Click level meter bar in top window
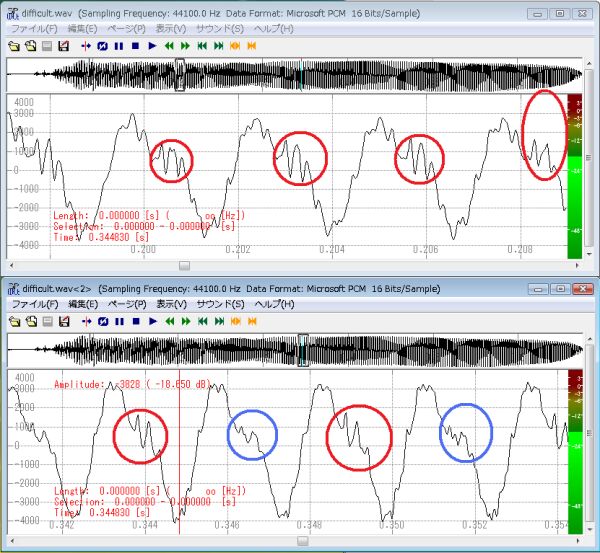The image size is (600, 553). 574,176
